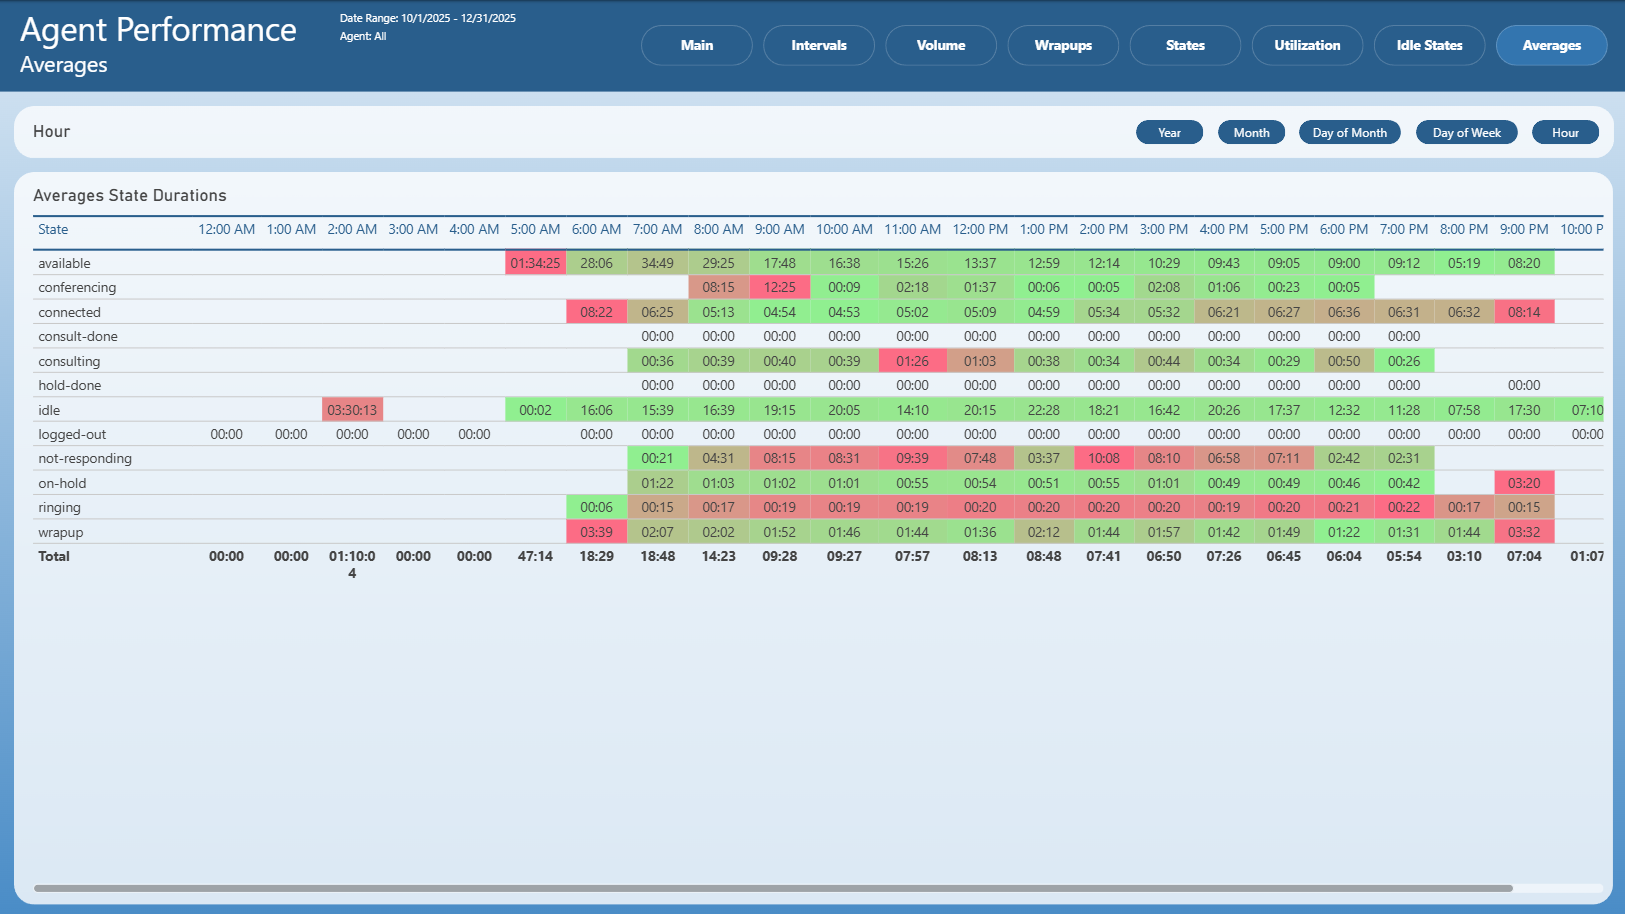The image size is (1625, 914).
Task: Choose Day of Month grouping
Action: point(1350,132)
